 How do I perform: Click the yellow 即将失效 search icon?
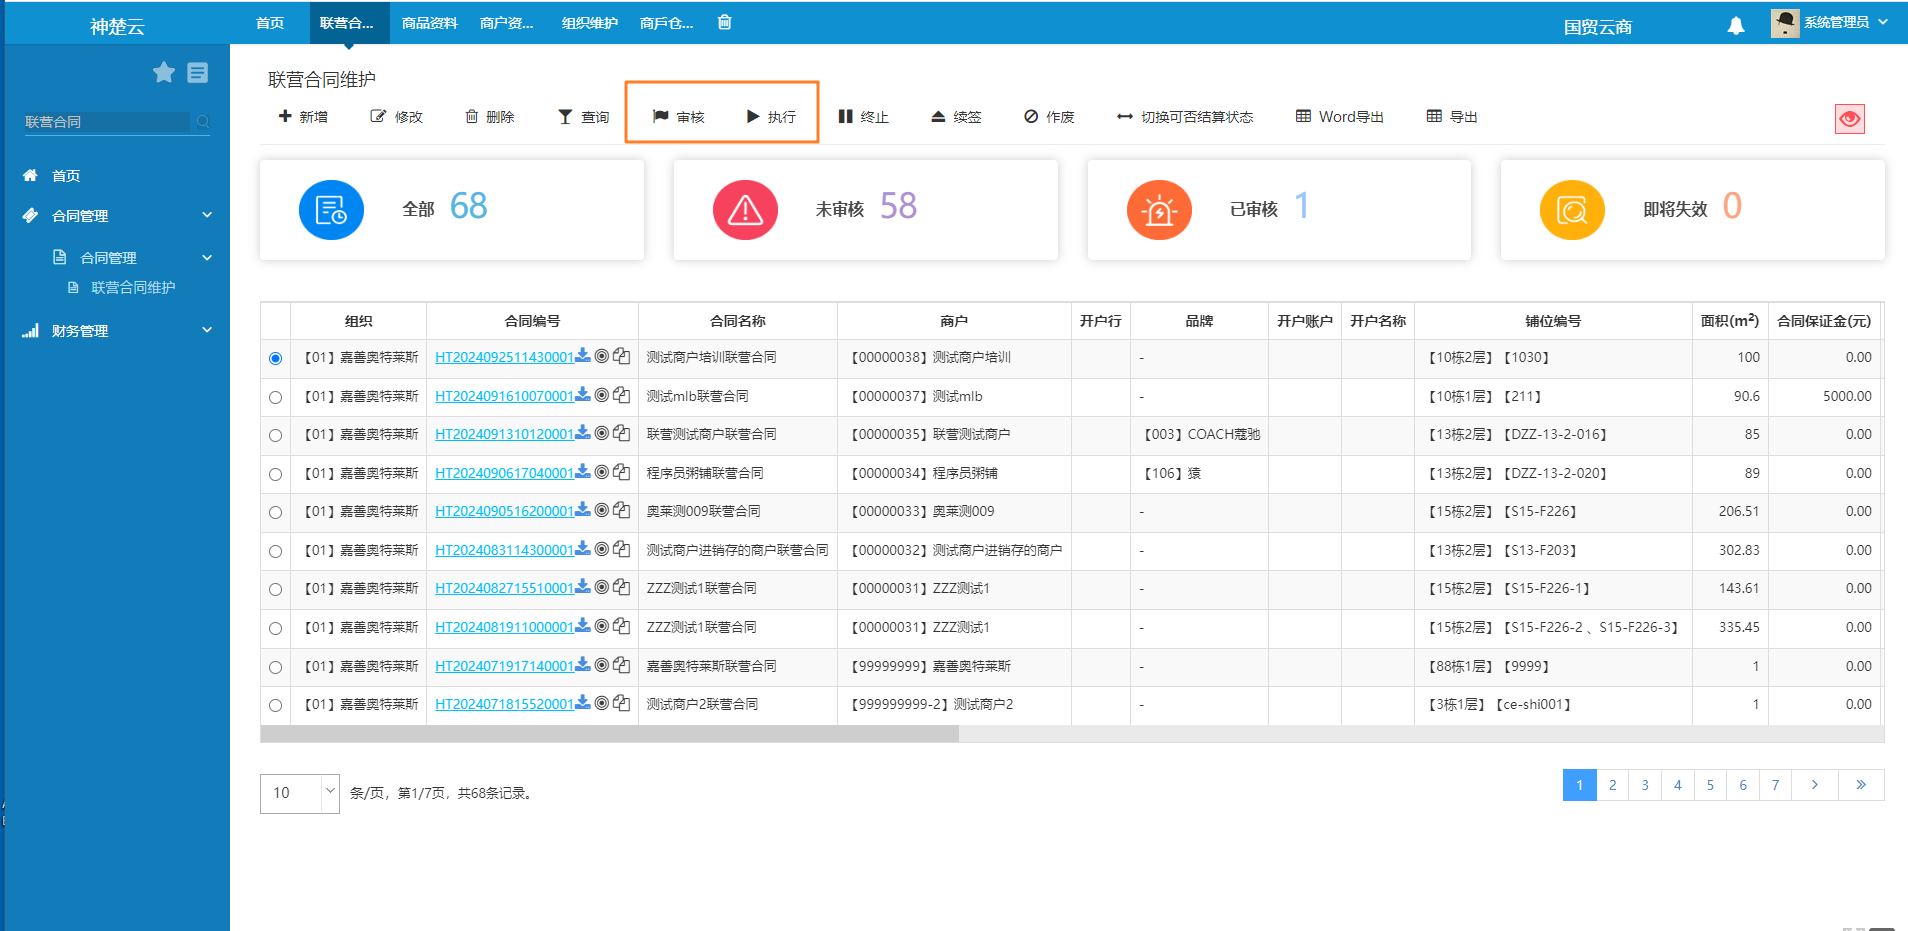[1572, 210]
